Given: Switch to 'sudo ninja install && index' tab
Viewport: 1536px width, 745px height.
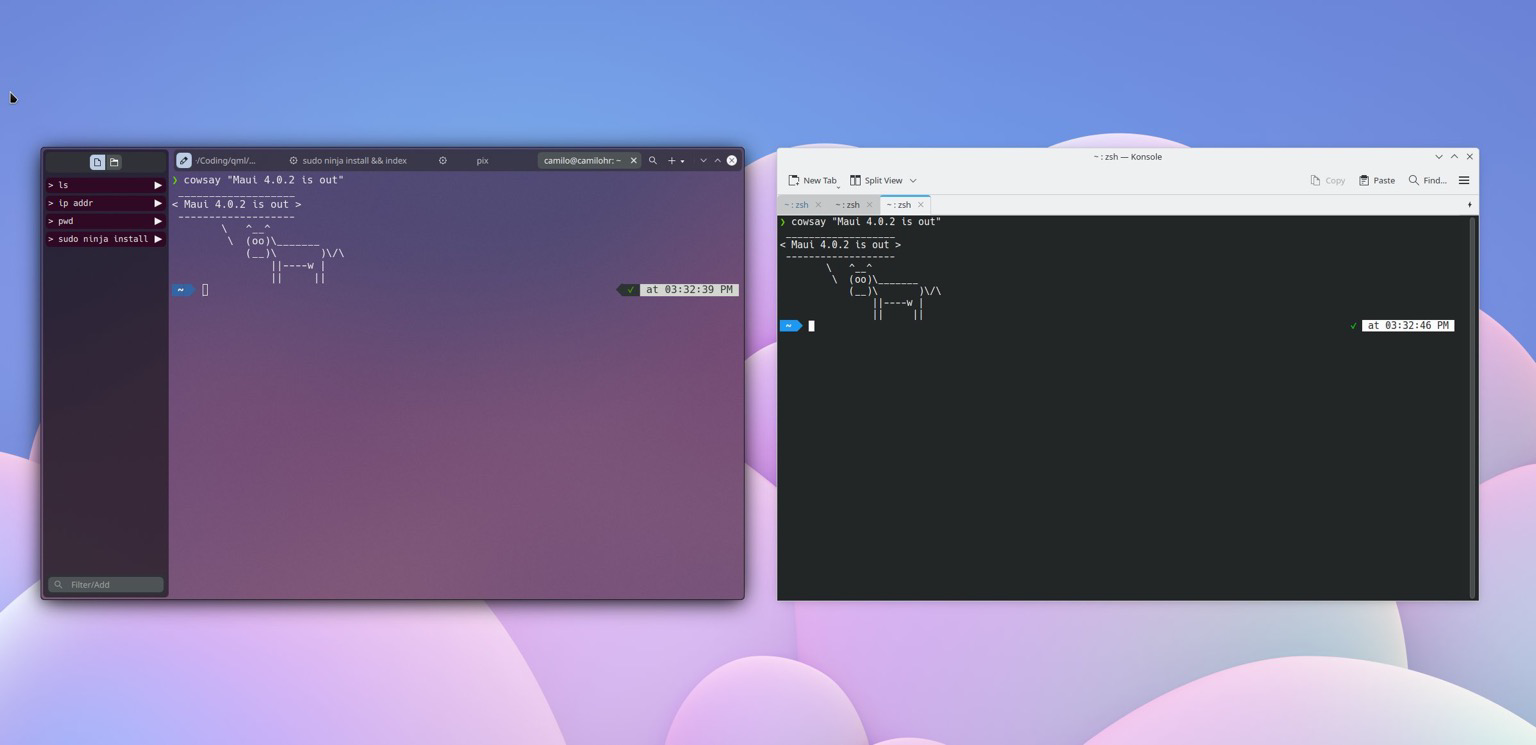Looking at the screenshot, I should pos(354,160).
